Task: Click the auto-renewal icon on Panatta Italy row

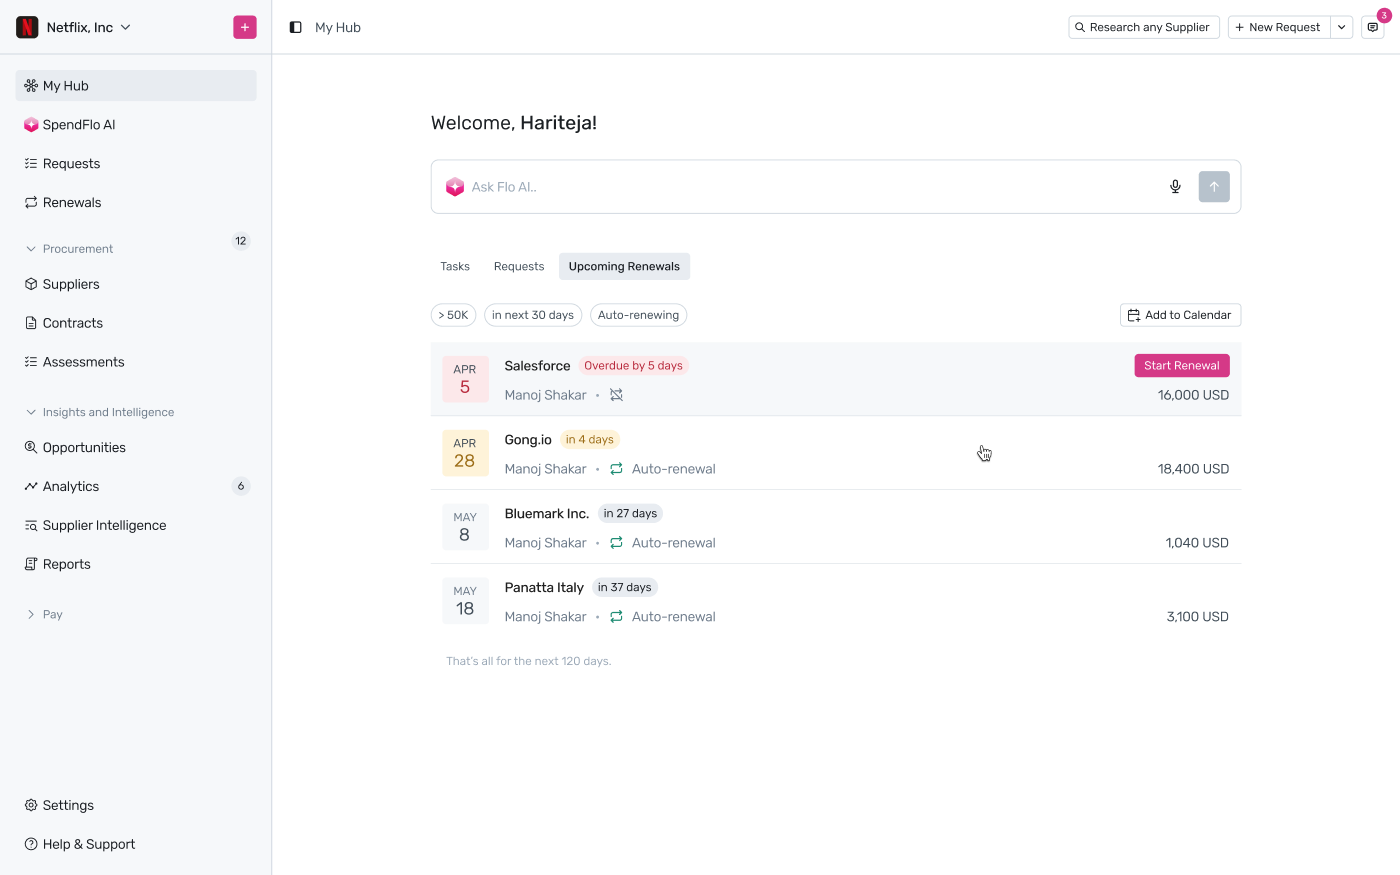Action: (x=617, y=617)
